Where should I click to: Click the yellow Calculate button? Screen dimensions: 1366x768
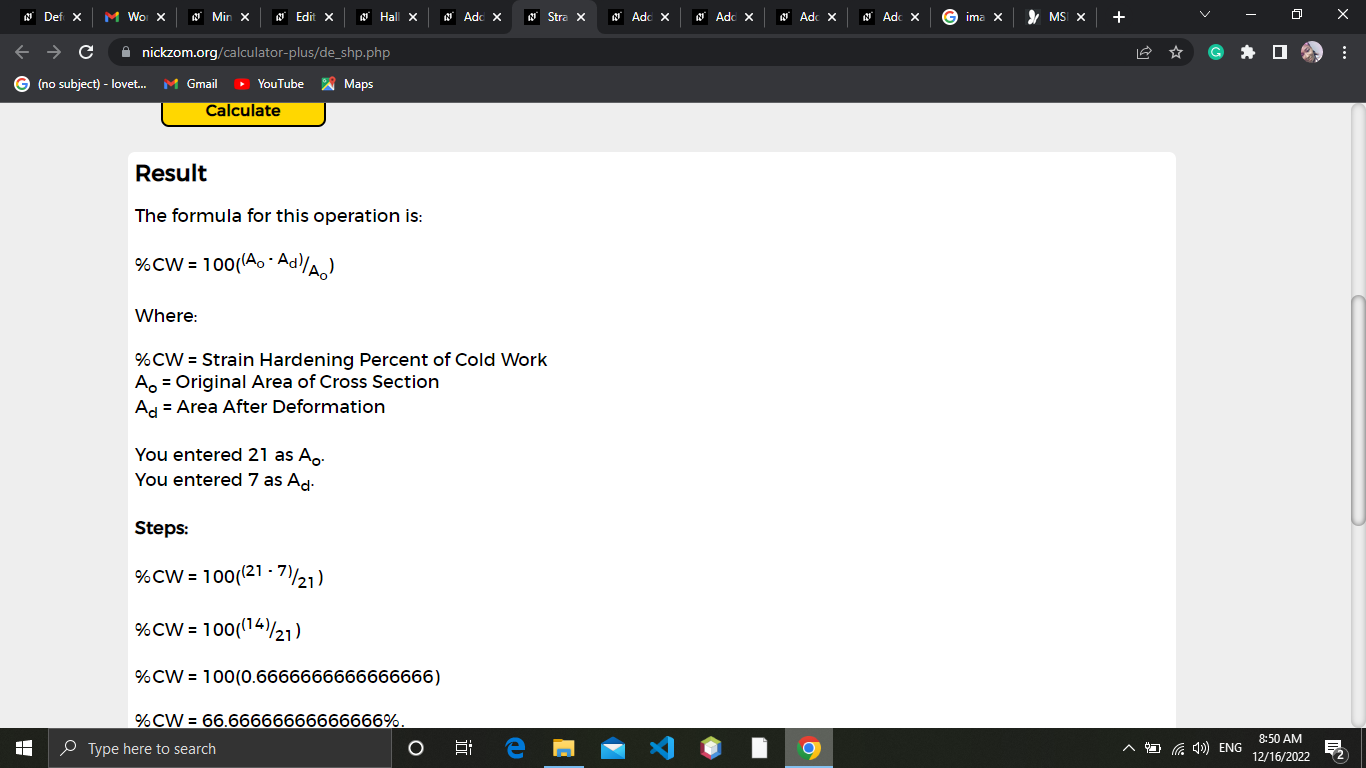point(243,112)
